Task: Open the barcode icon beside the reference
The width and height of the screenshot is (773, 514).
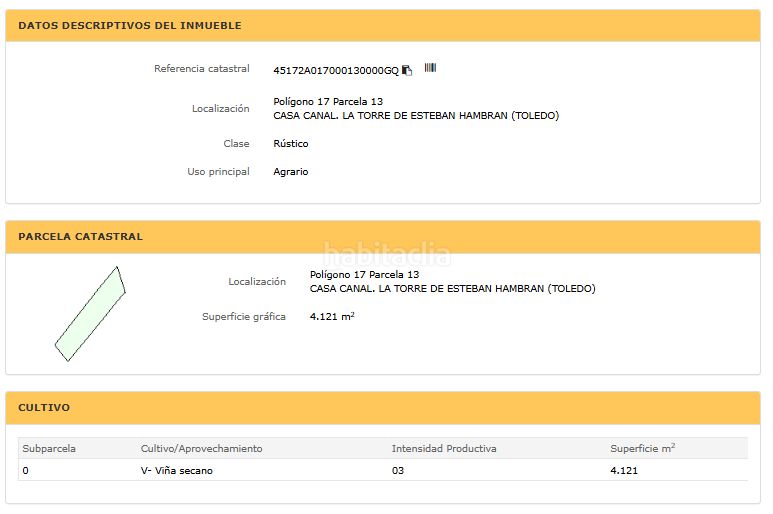Action: tap(430, 68)
